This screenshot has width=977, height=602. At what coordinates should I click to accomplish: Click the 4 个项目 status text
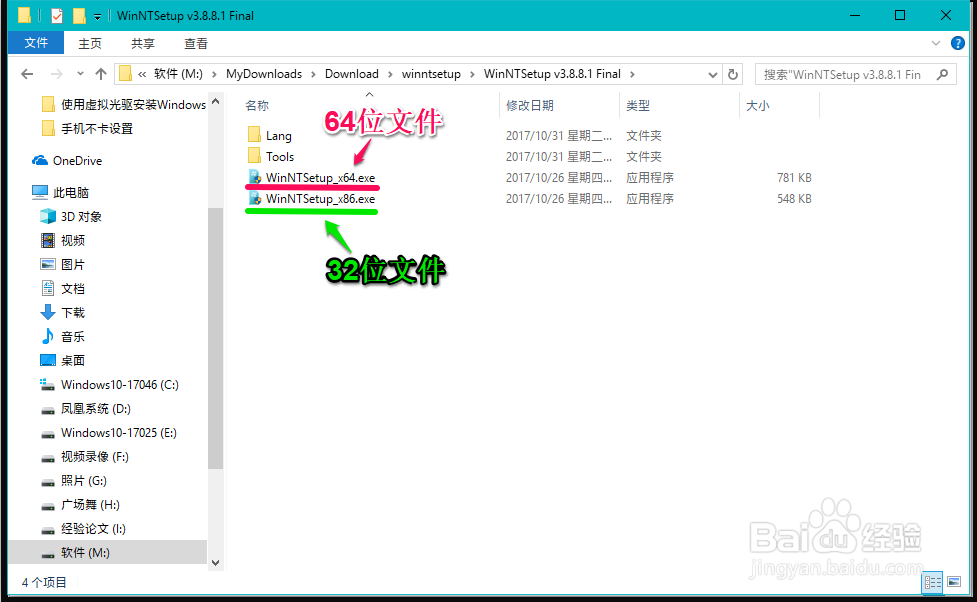[x=44, y=583]
